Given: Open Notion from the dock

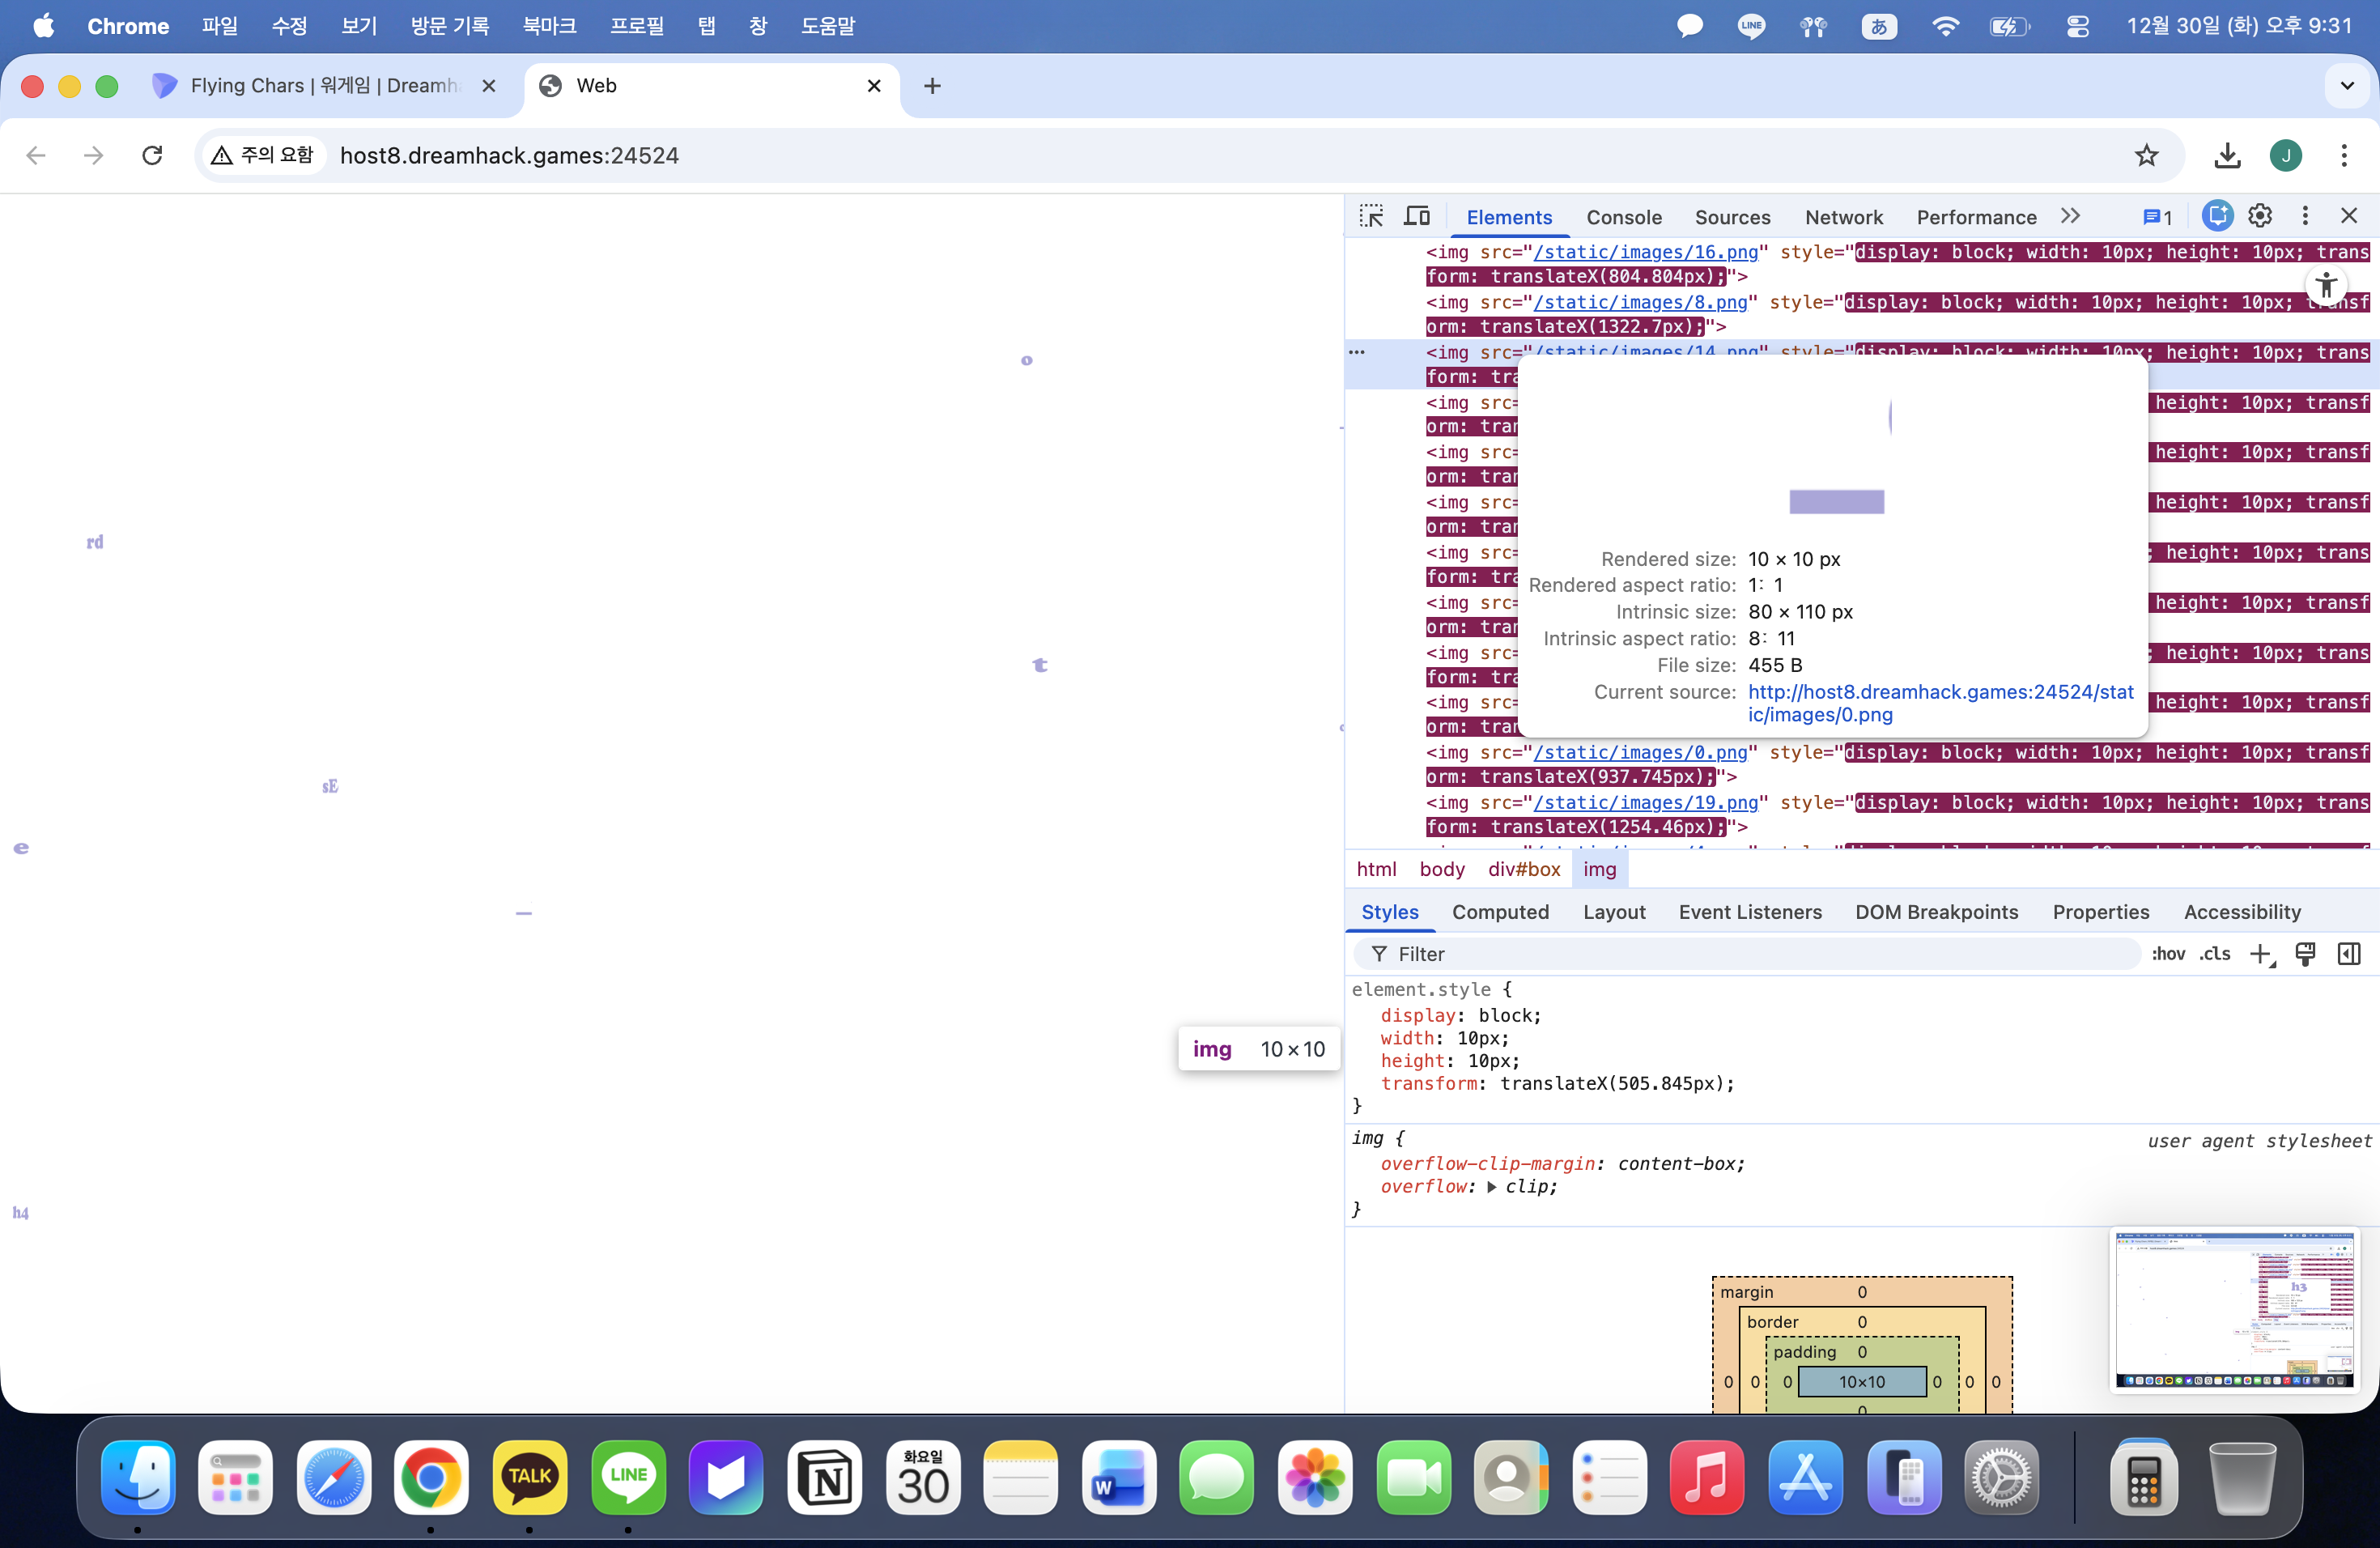Looking at the screenshot, I should point(825,1478).
